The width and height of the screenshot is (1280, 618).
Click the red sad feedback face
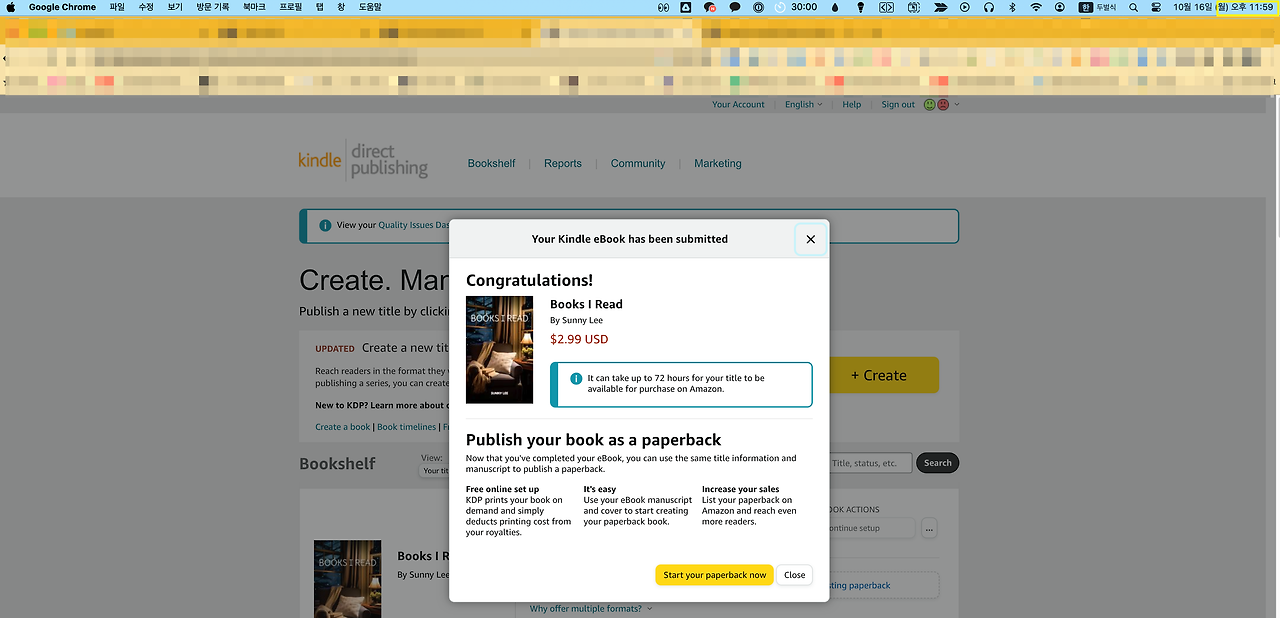tap(943, 104)
